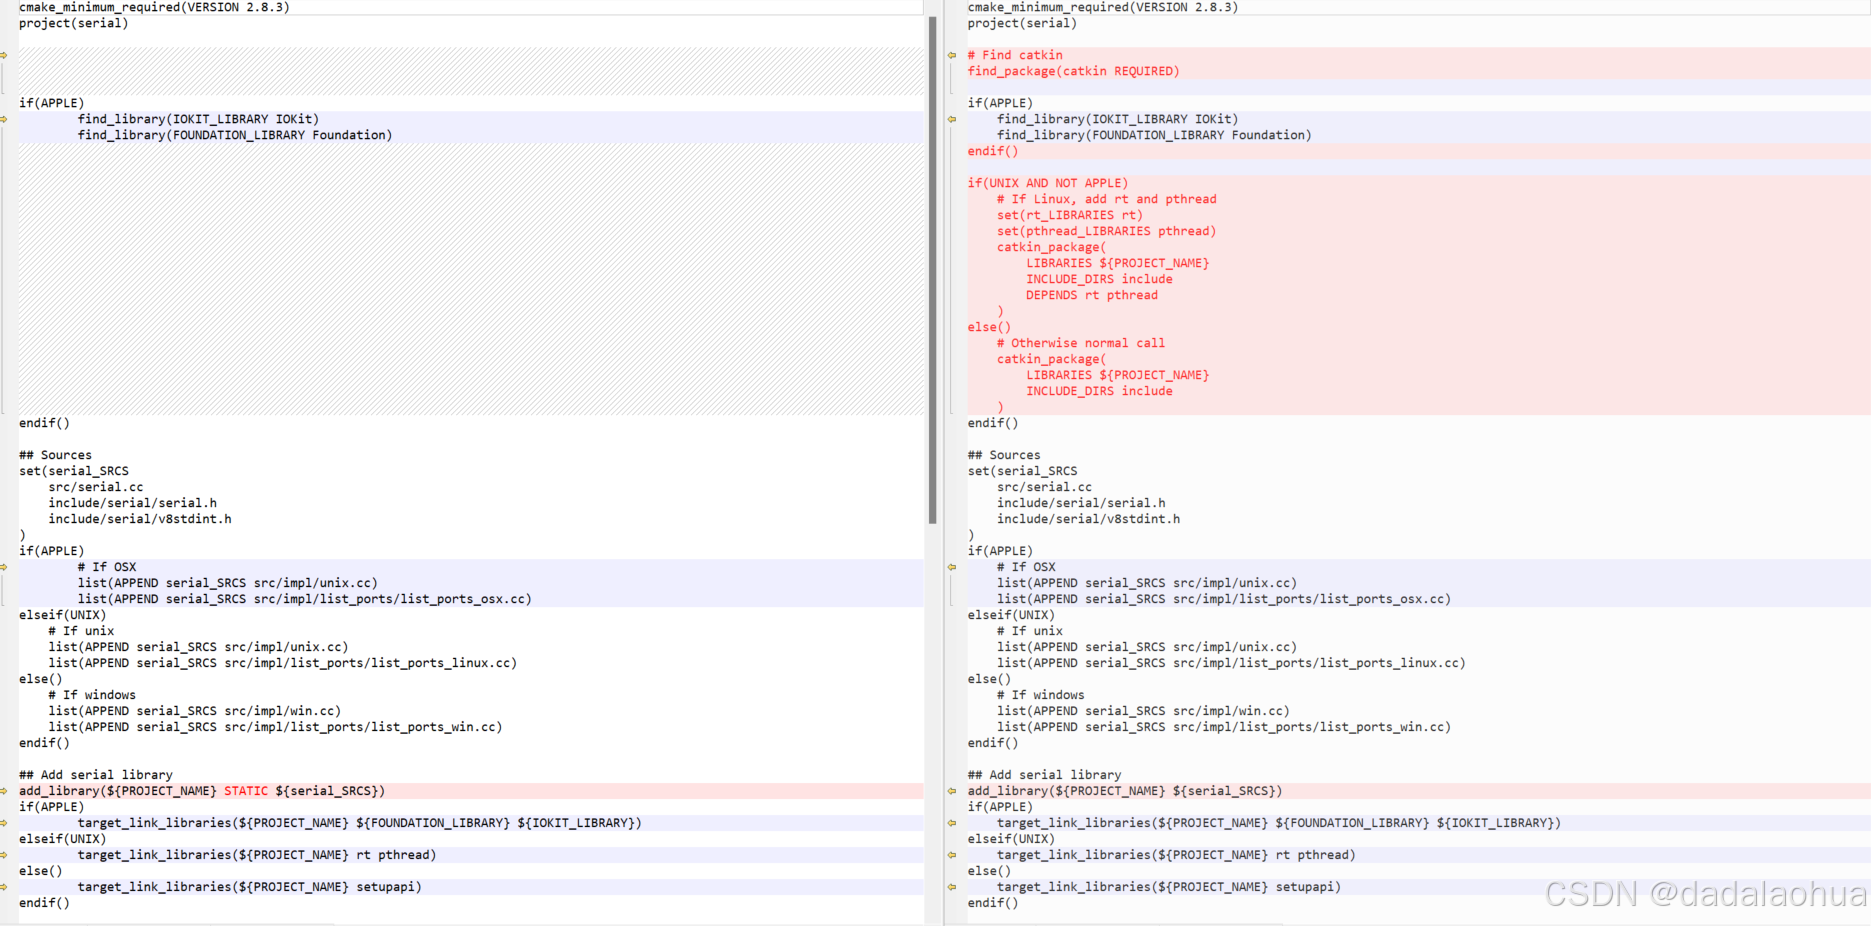Click the left-pane merge arrow beside the FOUNDATION_LIBRARY link line
The height and width of the screenshot is (926, 1871).
[4, 823]
